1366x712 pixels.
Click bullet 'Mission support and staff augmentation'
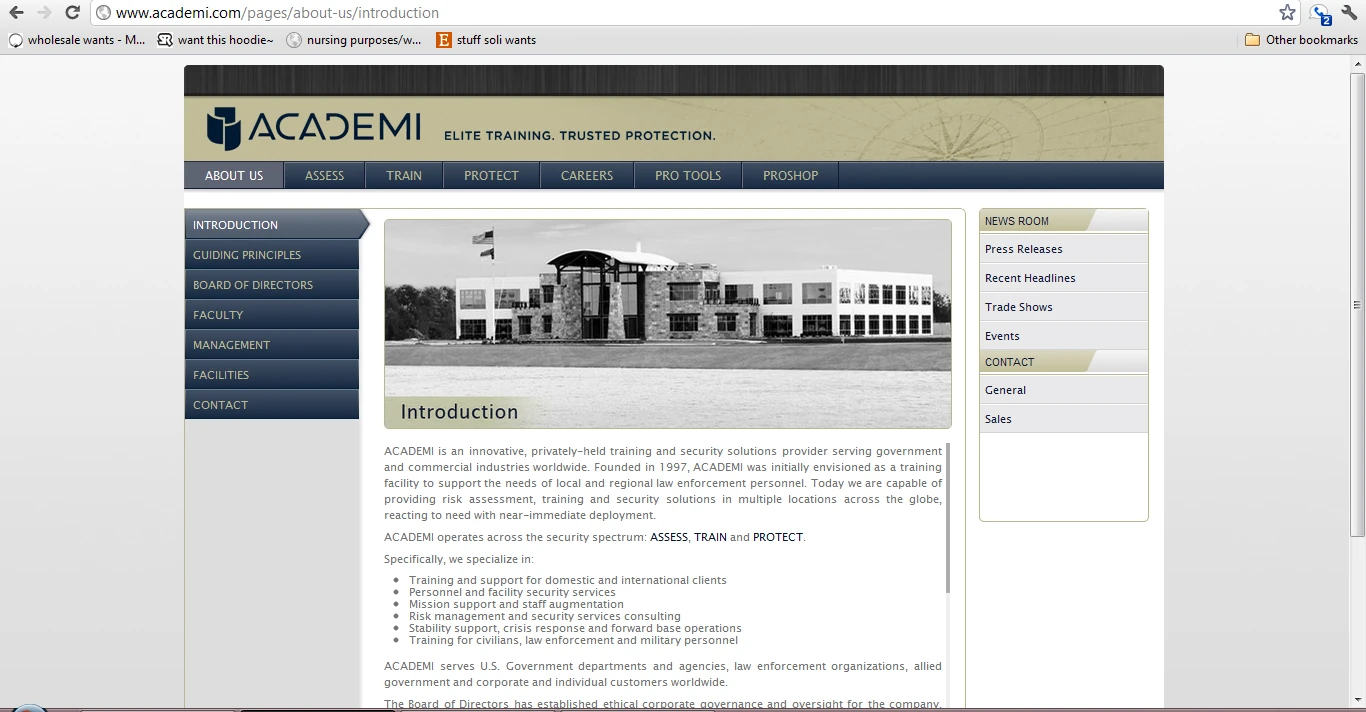[x=516, y=604]
